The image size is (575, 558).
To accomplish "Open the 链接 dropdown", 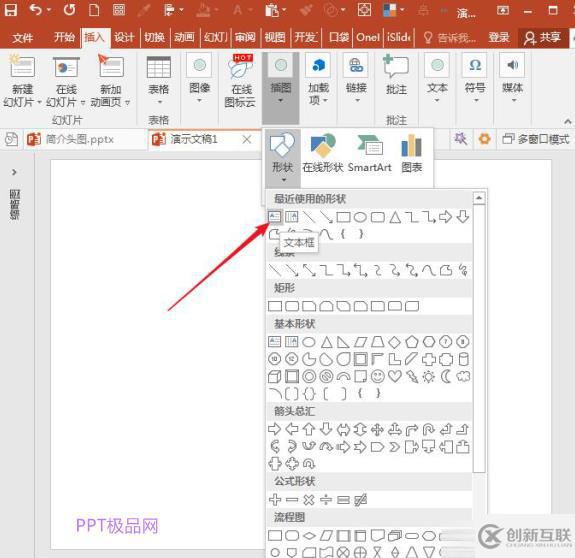I will (x=356, y=78).
